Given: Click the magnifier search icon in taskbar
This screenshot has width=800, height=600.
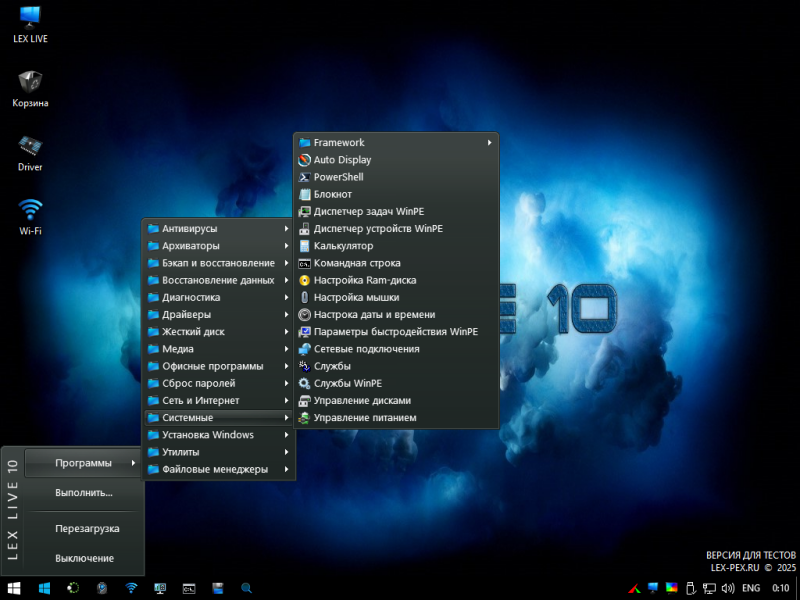Looking at the screenshot, I should (246, 588).
